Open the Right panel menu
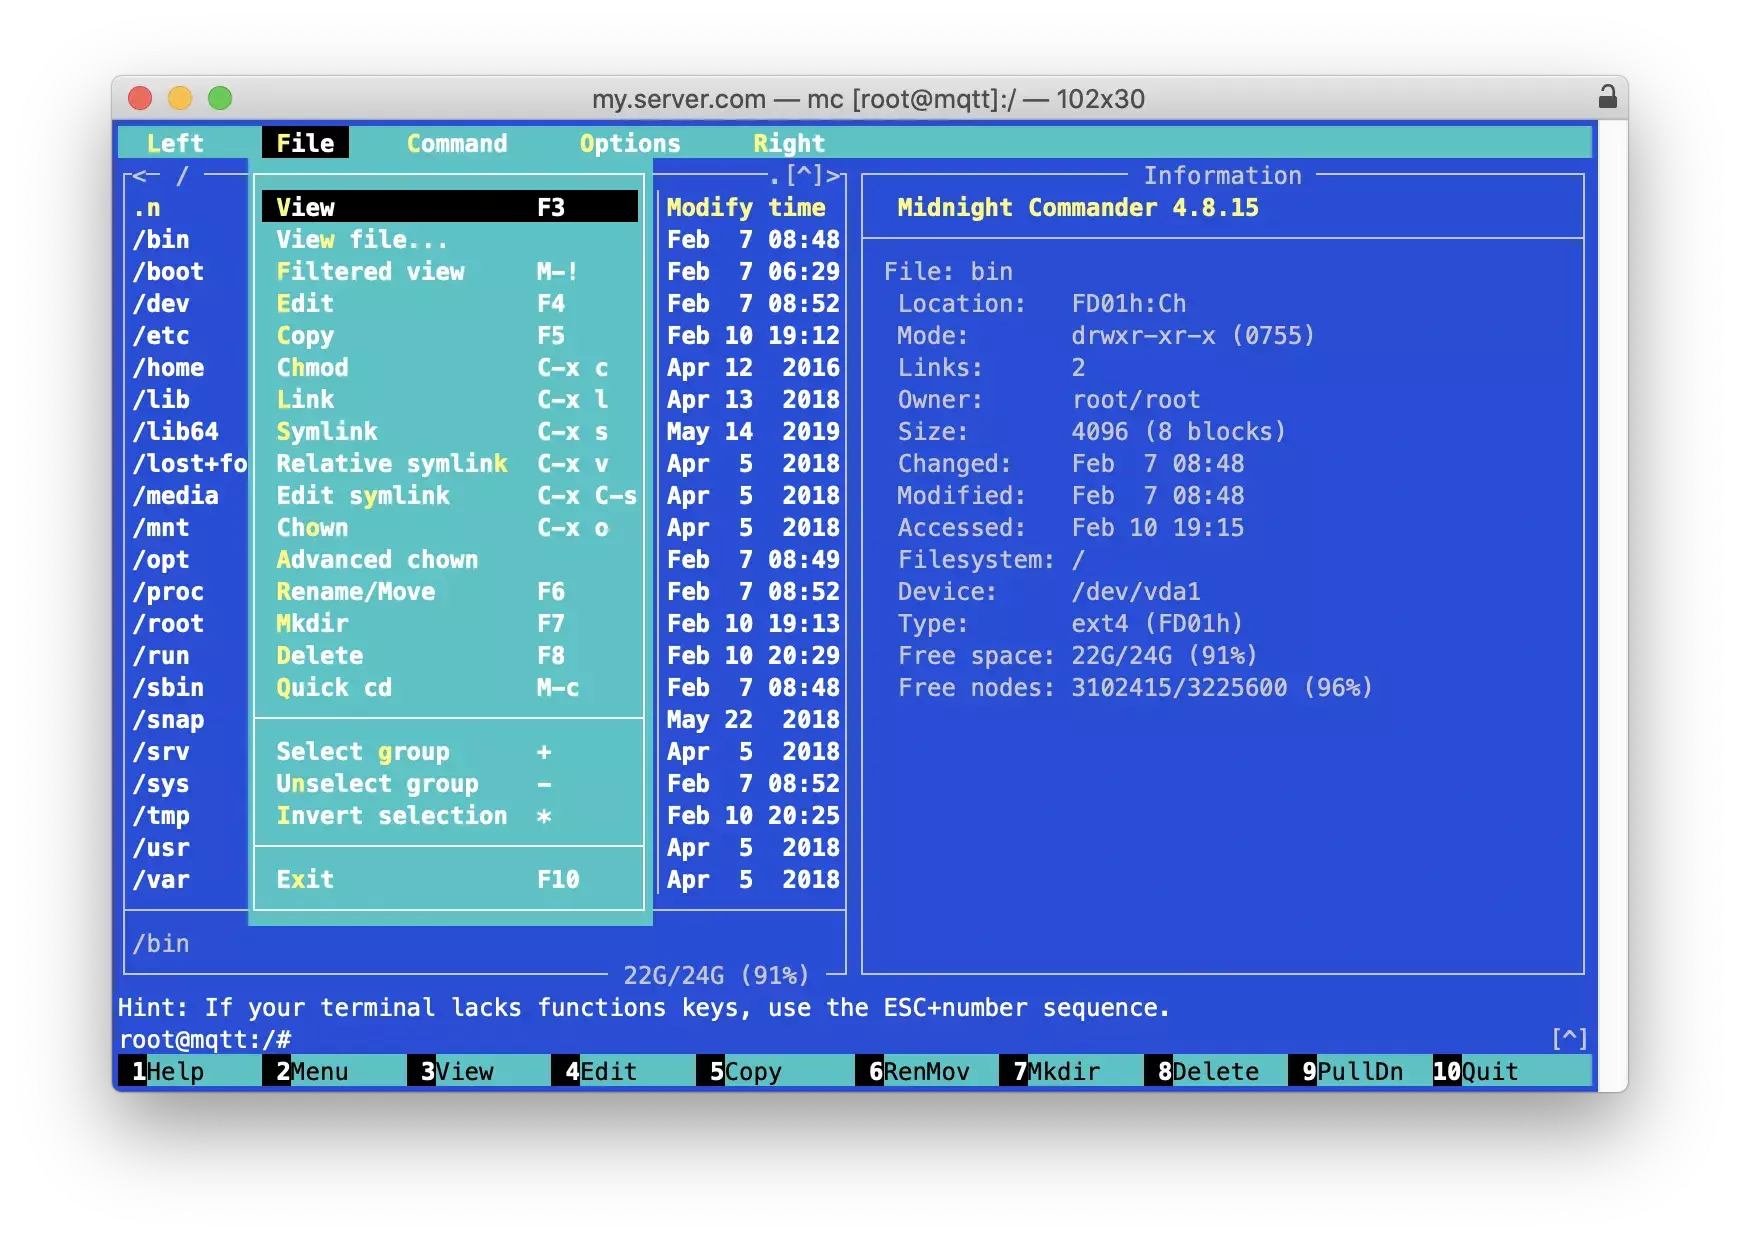 [x=788, y=143]
